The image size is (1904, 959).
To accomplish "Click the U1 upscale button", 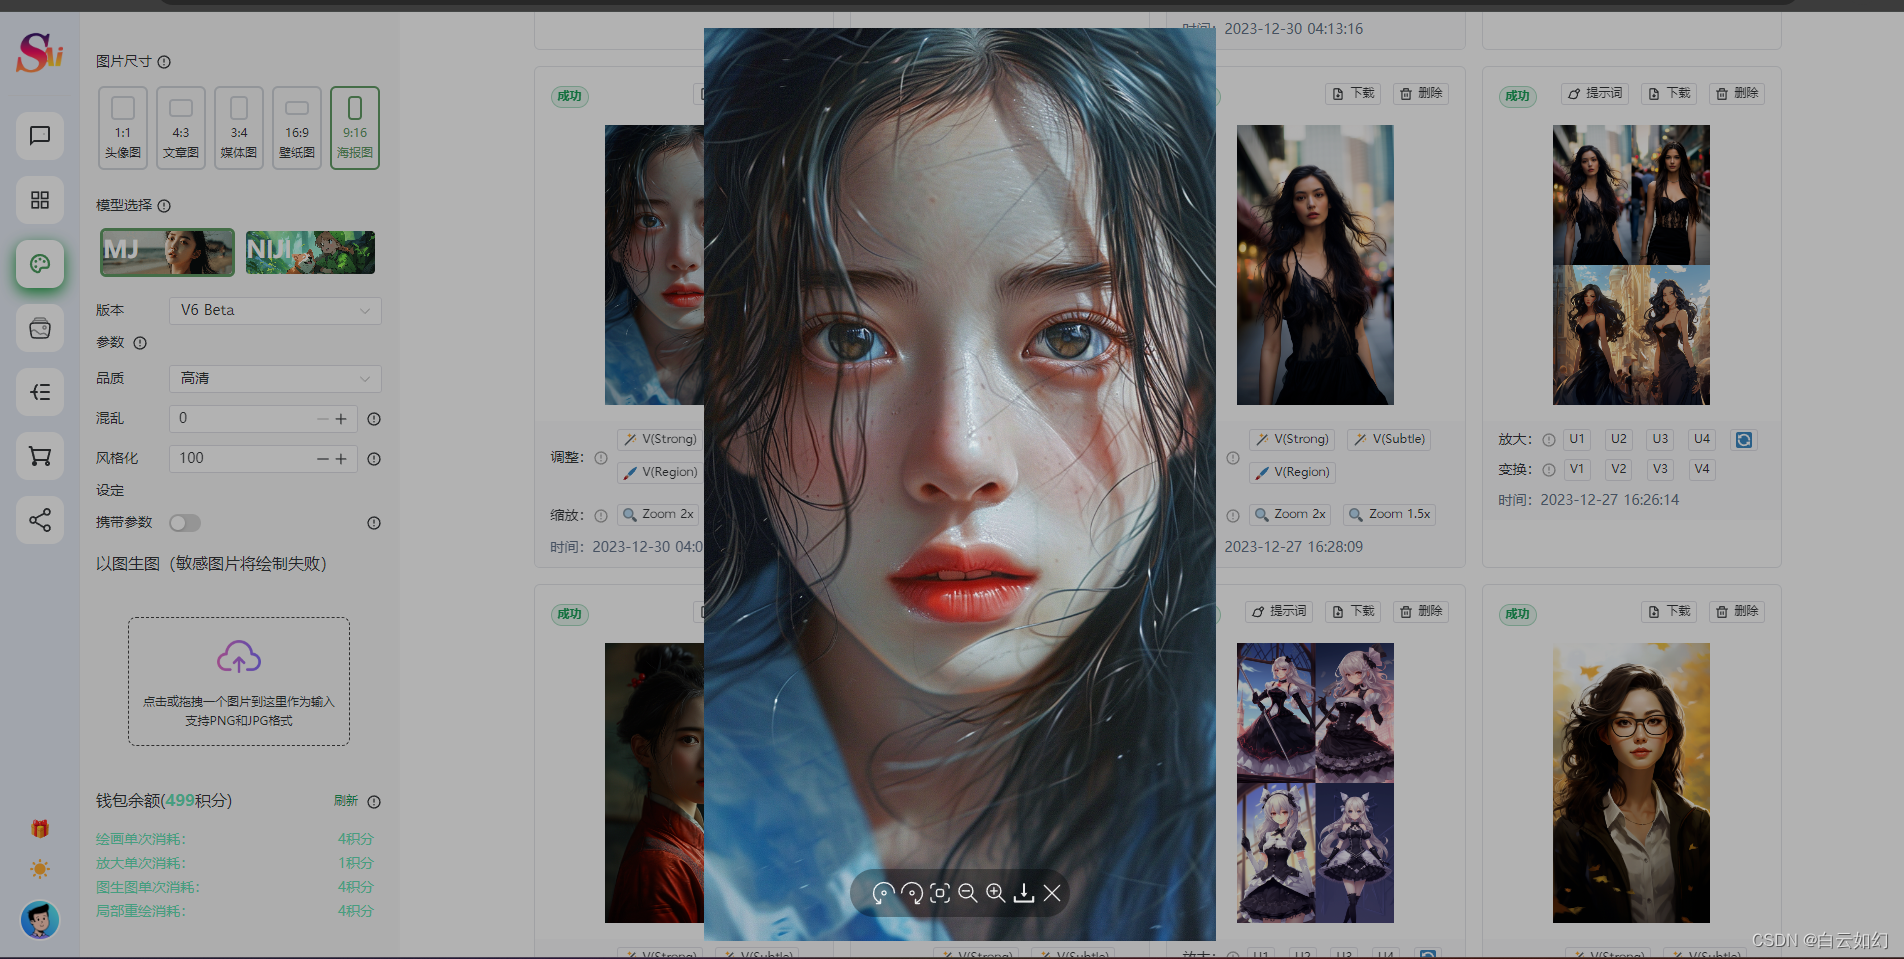I will tap(1577, 439).
